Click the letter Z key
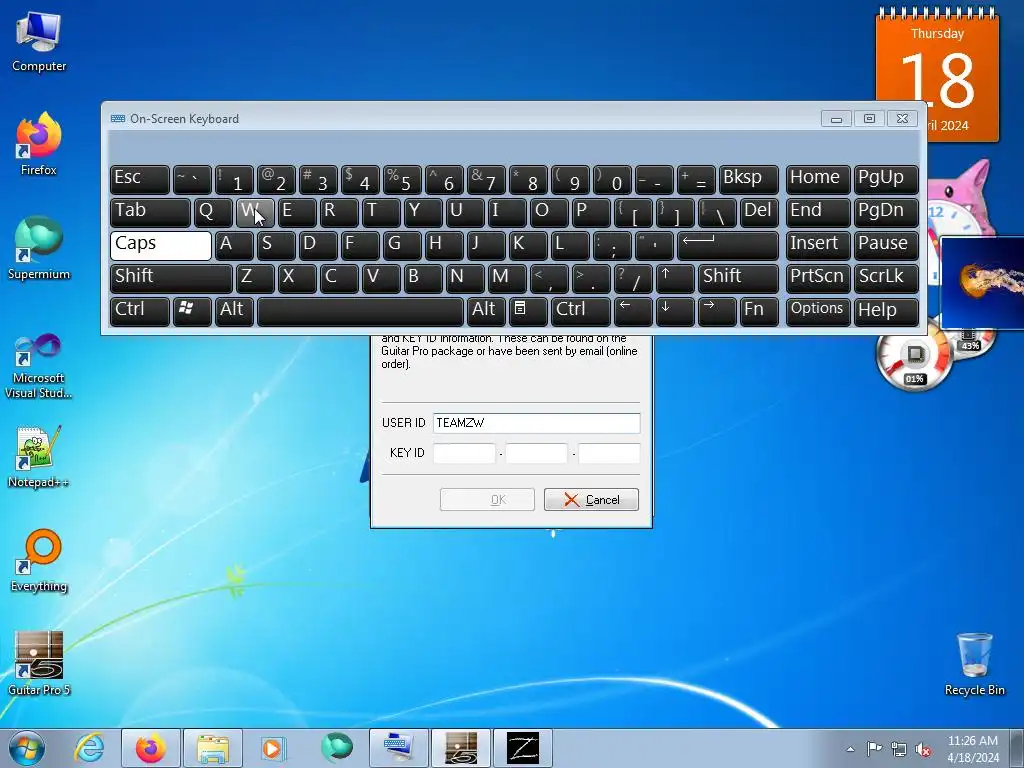This screenshot has height=768, width=1024. [255, 278]
